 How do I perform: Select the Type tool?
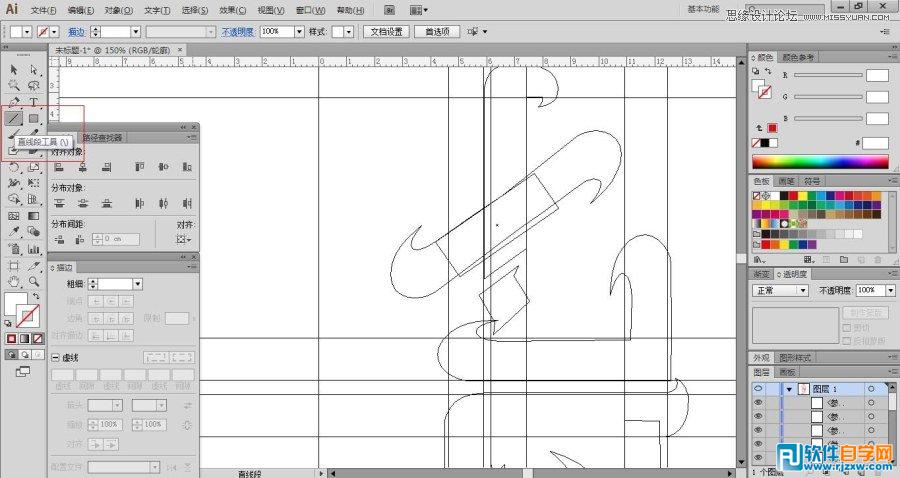pyautogui.click(x=34, y=101)
